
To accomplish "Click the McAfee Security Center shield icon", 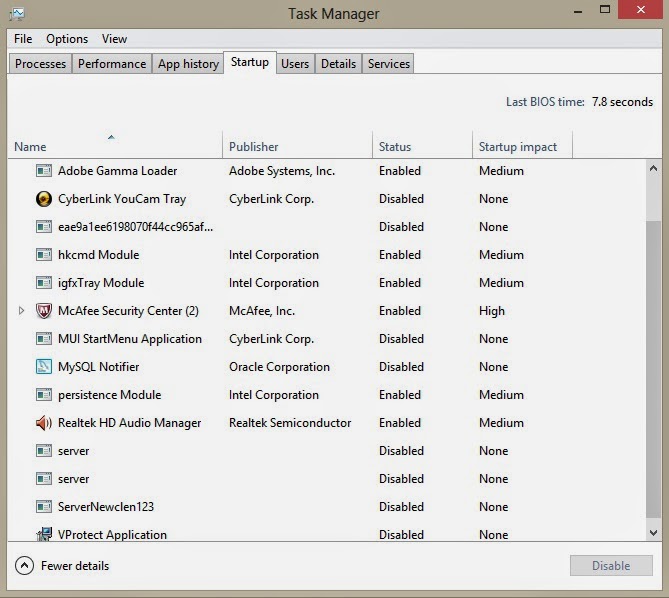I will pyautogui.click(x=44, y=311).
